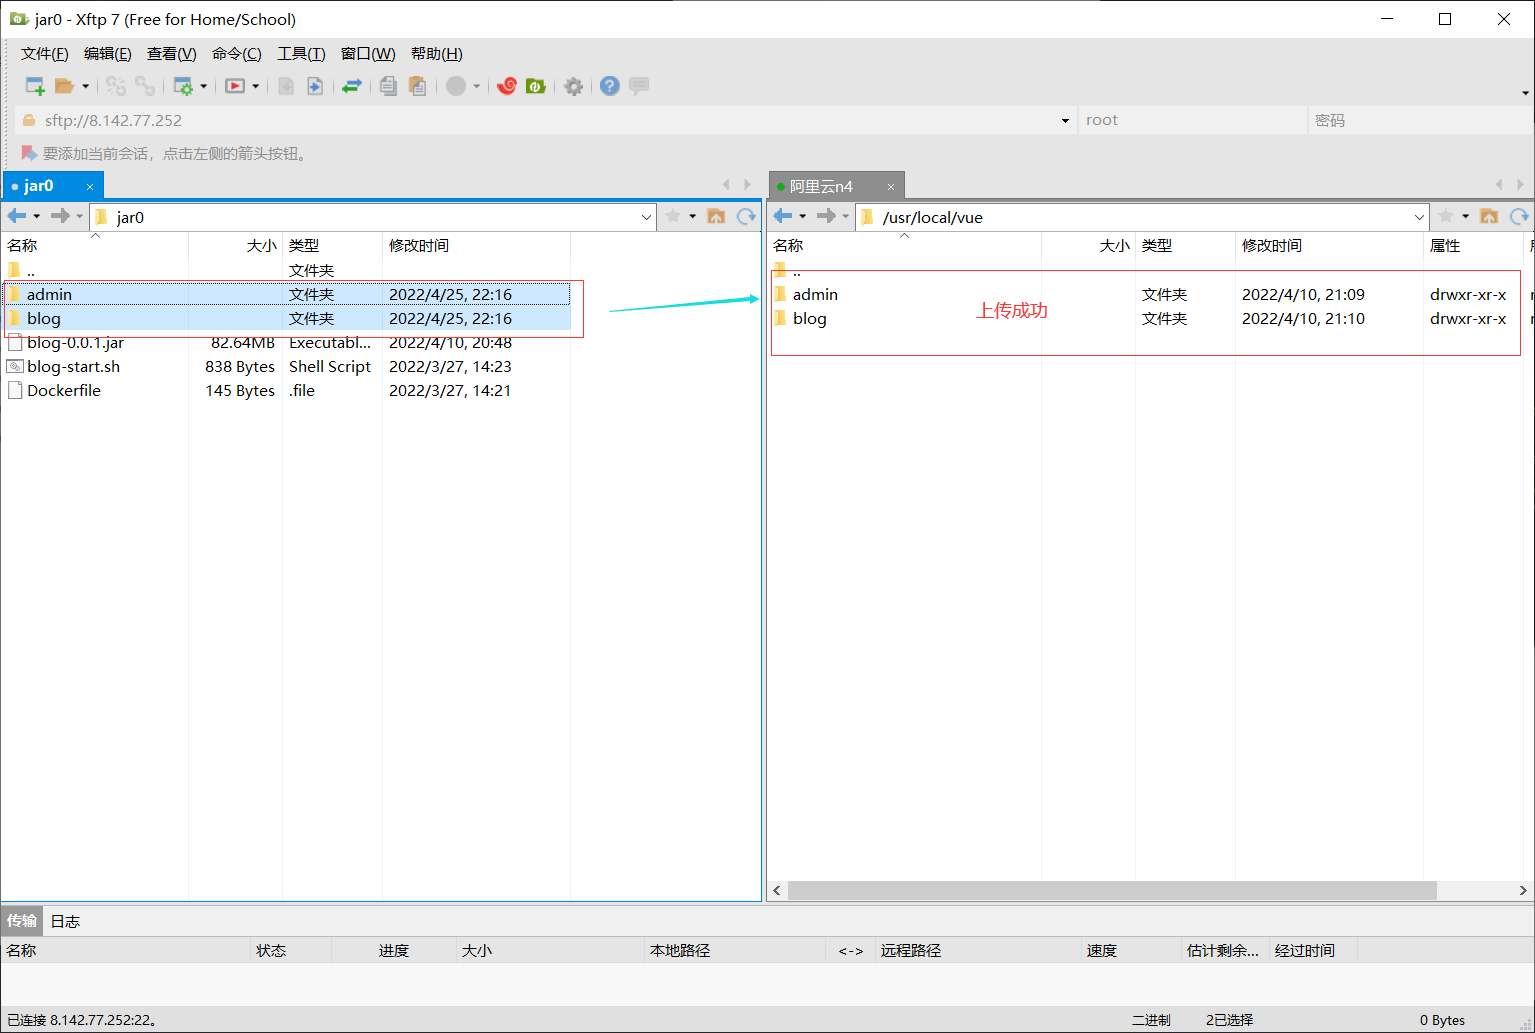The width and height of the screenshot is (1535, 1033).
Task: Sort local files by 修改时间 column
Action: pos(476,246)
